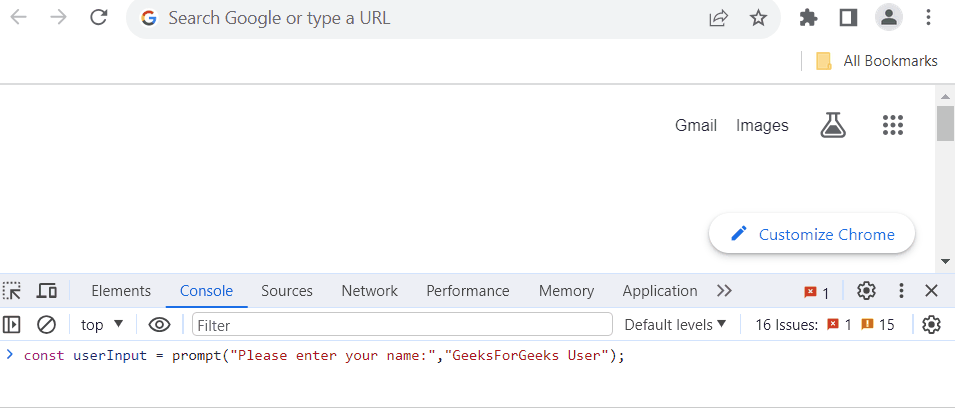The width and height of the screenshot is (955, 408).
Task: Expand the top JavaScript context dropdown
Action: [x=102, y=324]
